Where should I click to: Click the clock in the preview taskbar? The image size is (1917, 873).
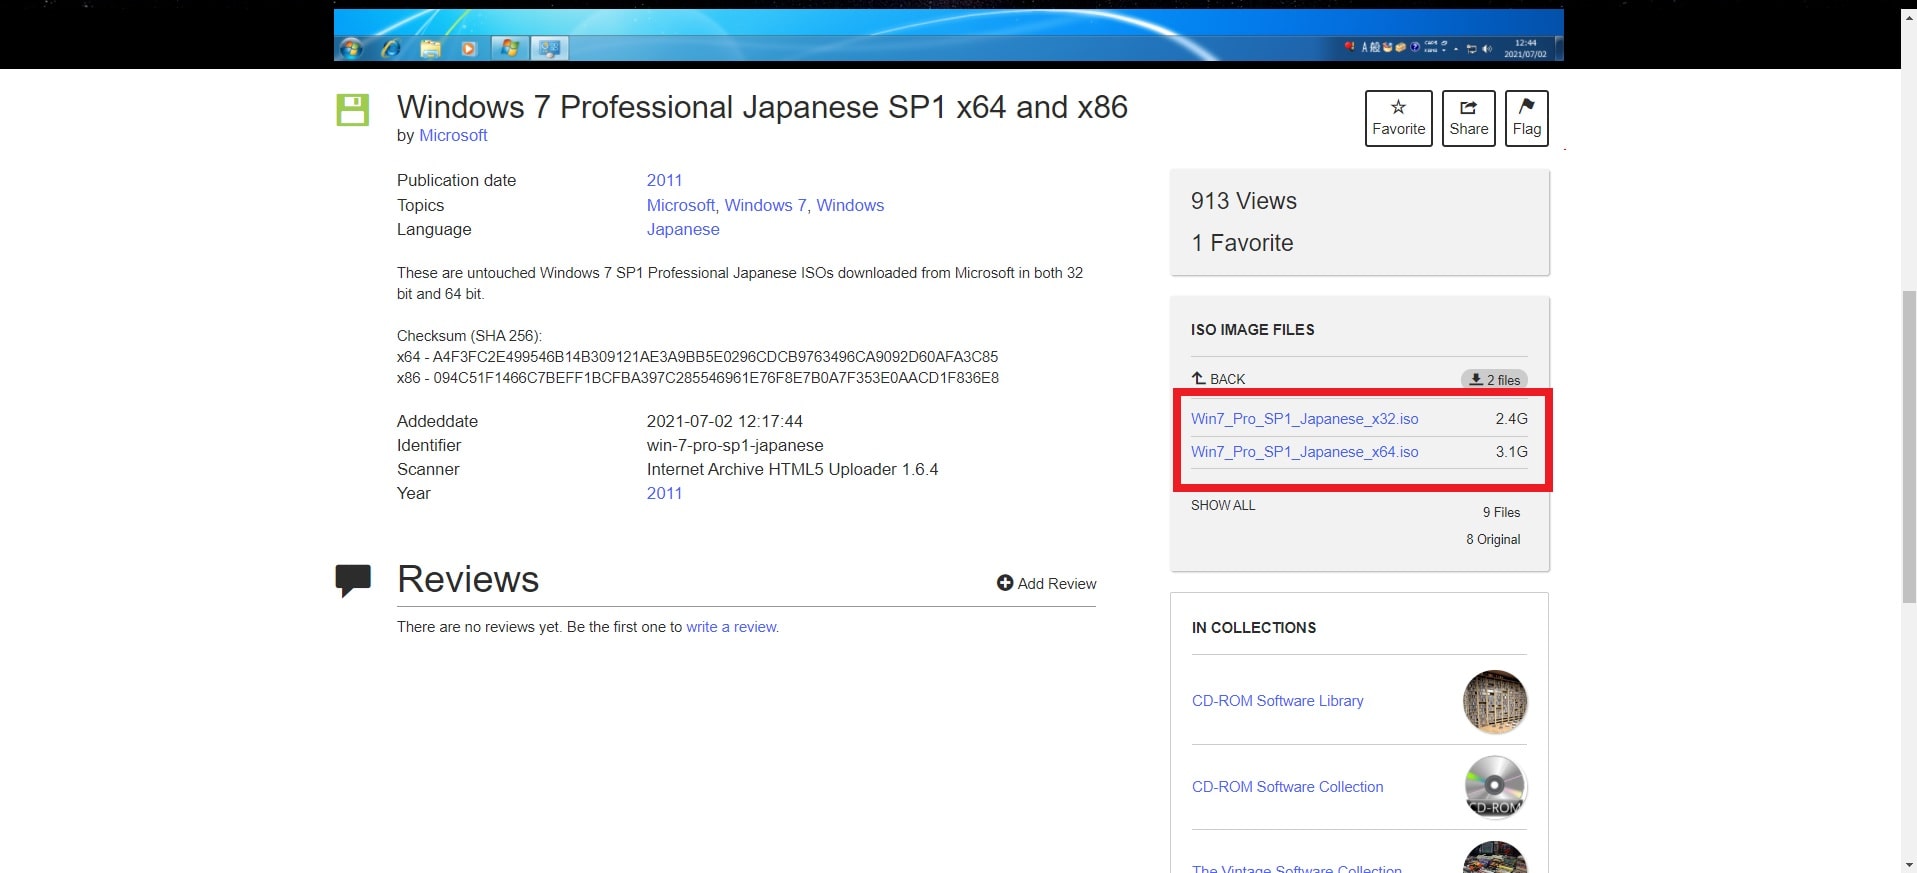pos(1525,49)
